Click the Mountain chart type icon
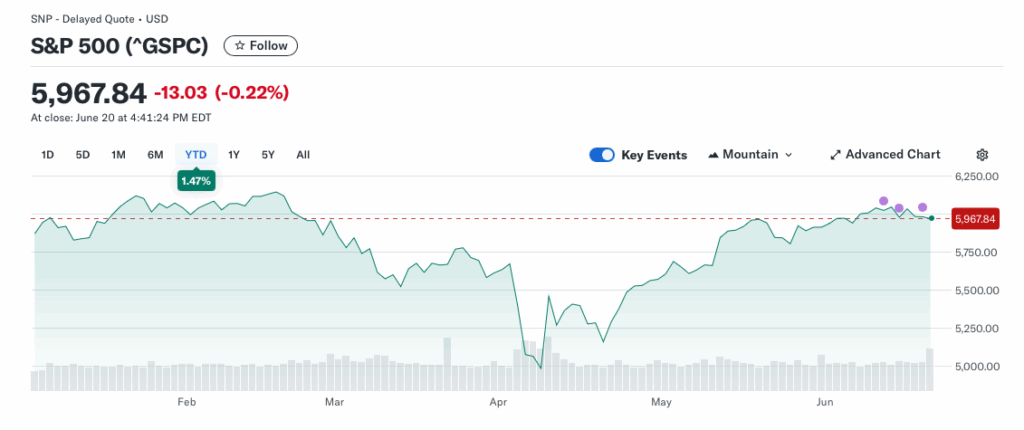1024x430 pixels. [x=713, y=155]
